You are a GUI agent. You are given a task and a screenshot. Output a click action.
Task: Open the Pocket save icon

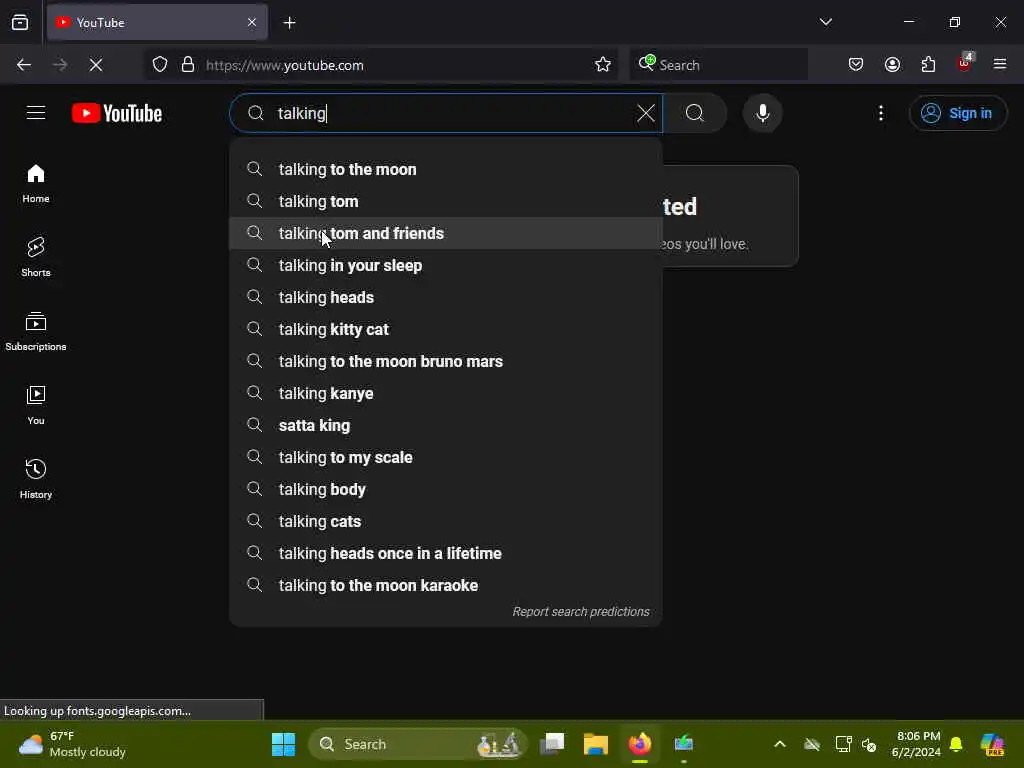point(856,65)
